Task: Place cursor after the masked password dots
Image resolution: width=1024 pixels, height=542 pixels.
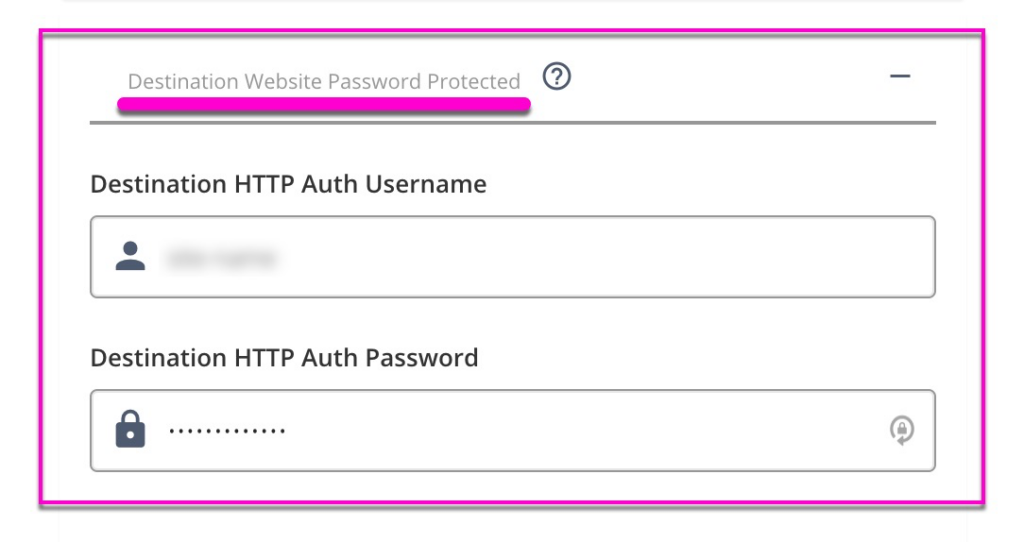Action: point(289,430)
